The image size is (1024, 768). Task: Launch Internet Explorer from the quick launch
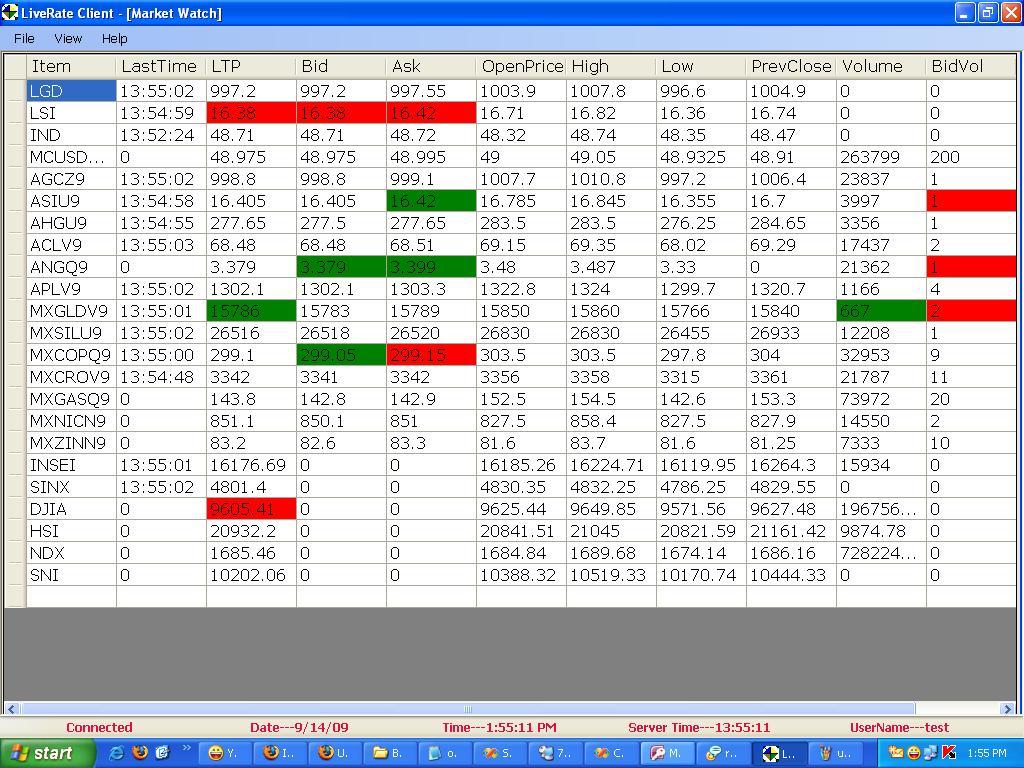click(117, 753)
